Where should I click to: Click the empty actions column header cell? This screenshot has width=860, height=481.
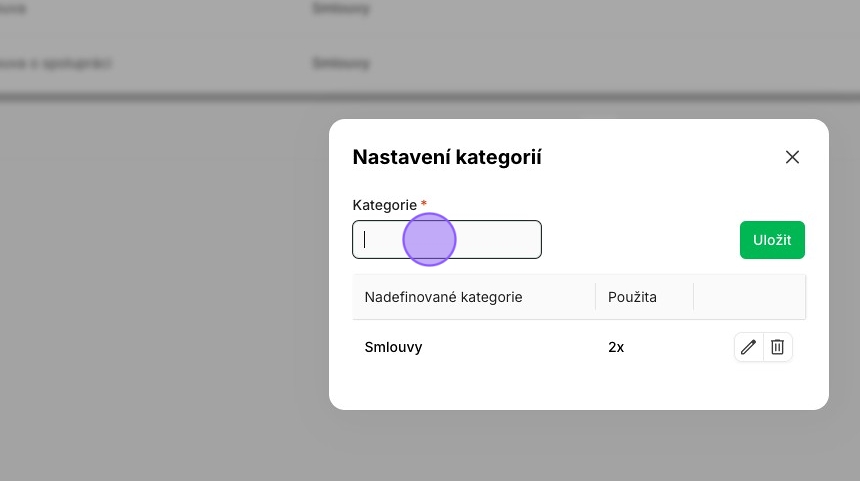point(748,297)
